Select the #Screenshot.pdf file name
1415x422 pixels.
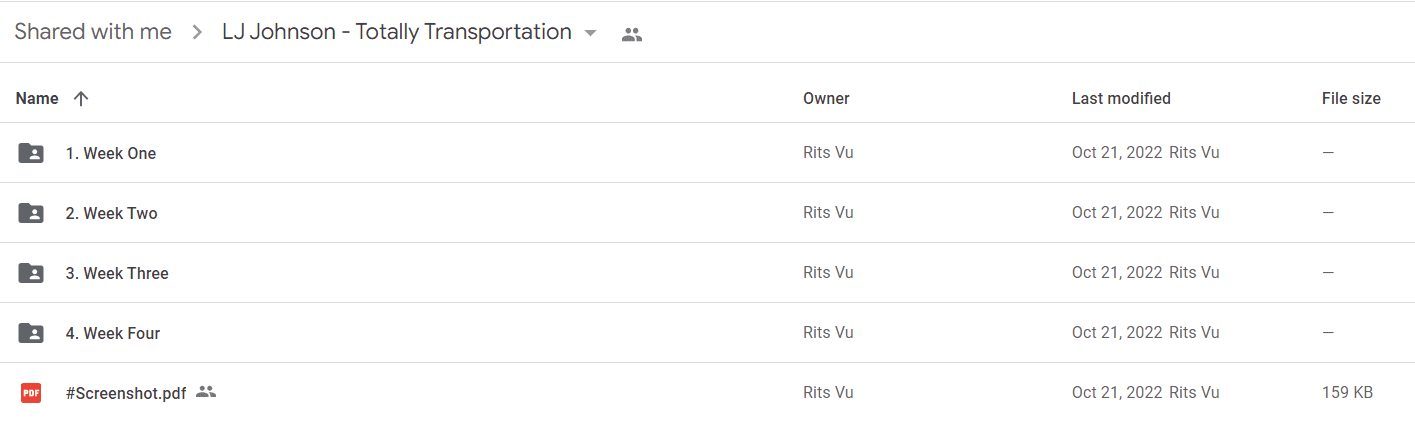pyautogui.click(x=126, y=393)
